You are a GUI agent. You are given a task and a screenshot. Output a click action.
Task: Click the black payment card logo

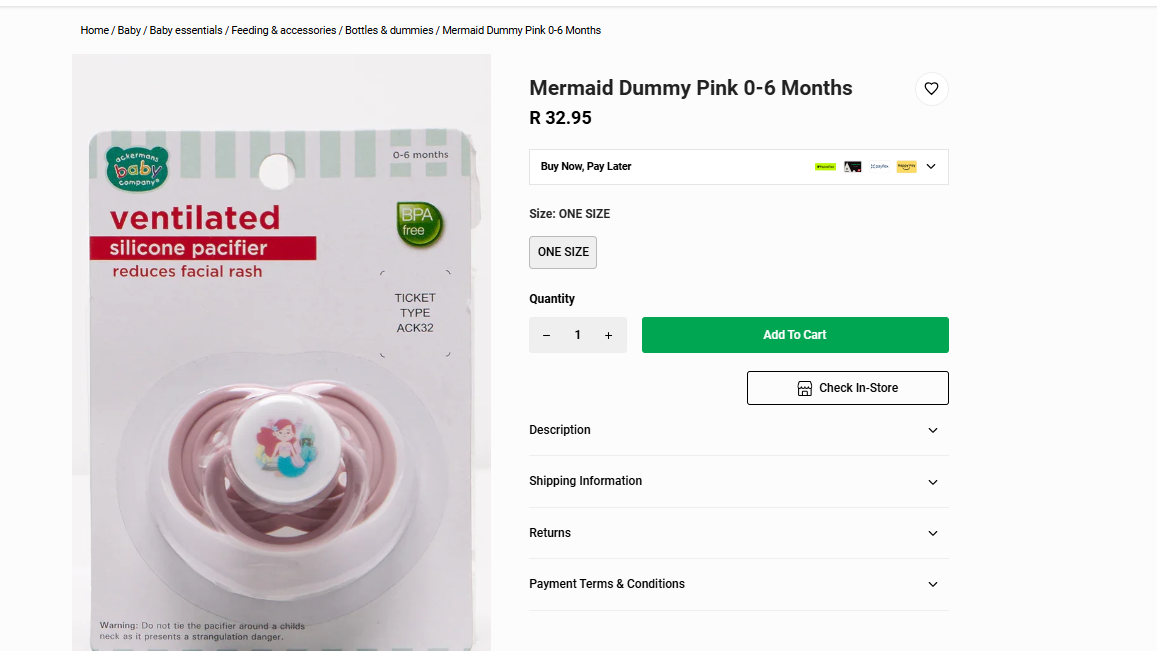click(x=852, y=167)
